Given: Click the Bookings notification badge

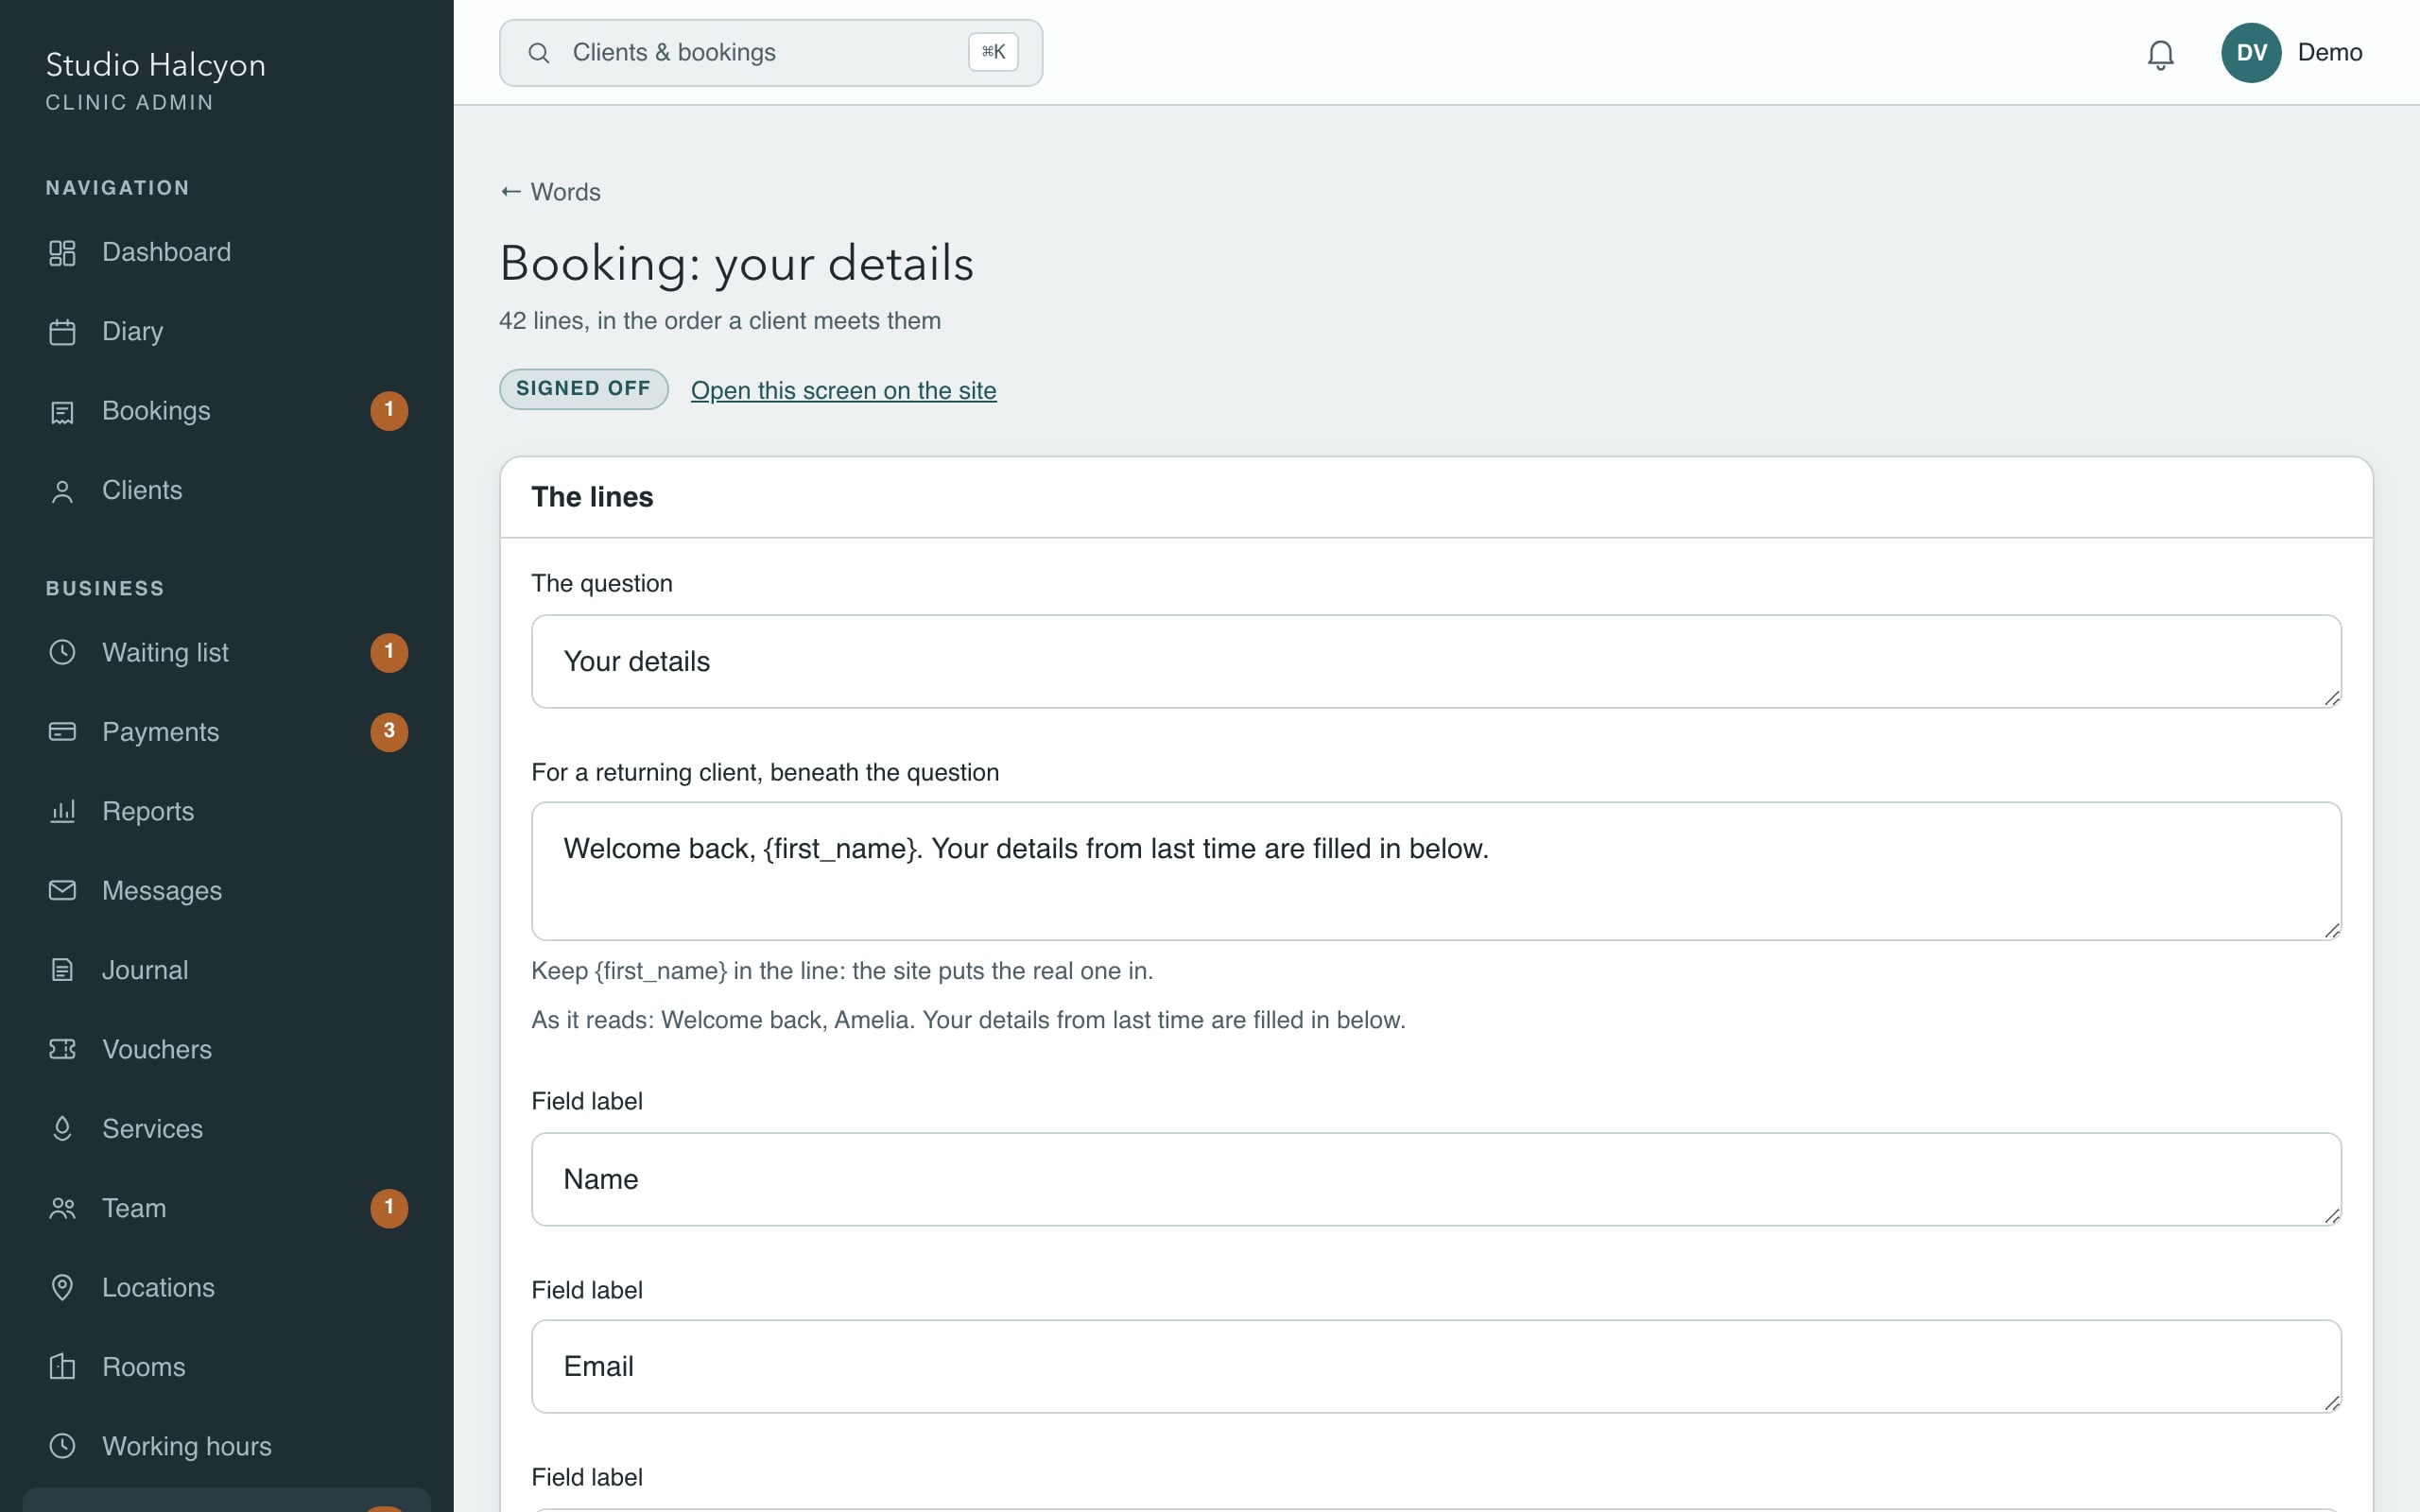Looking at the screenshot, I should click(x=389, y=410).
